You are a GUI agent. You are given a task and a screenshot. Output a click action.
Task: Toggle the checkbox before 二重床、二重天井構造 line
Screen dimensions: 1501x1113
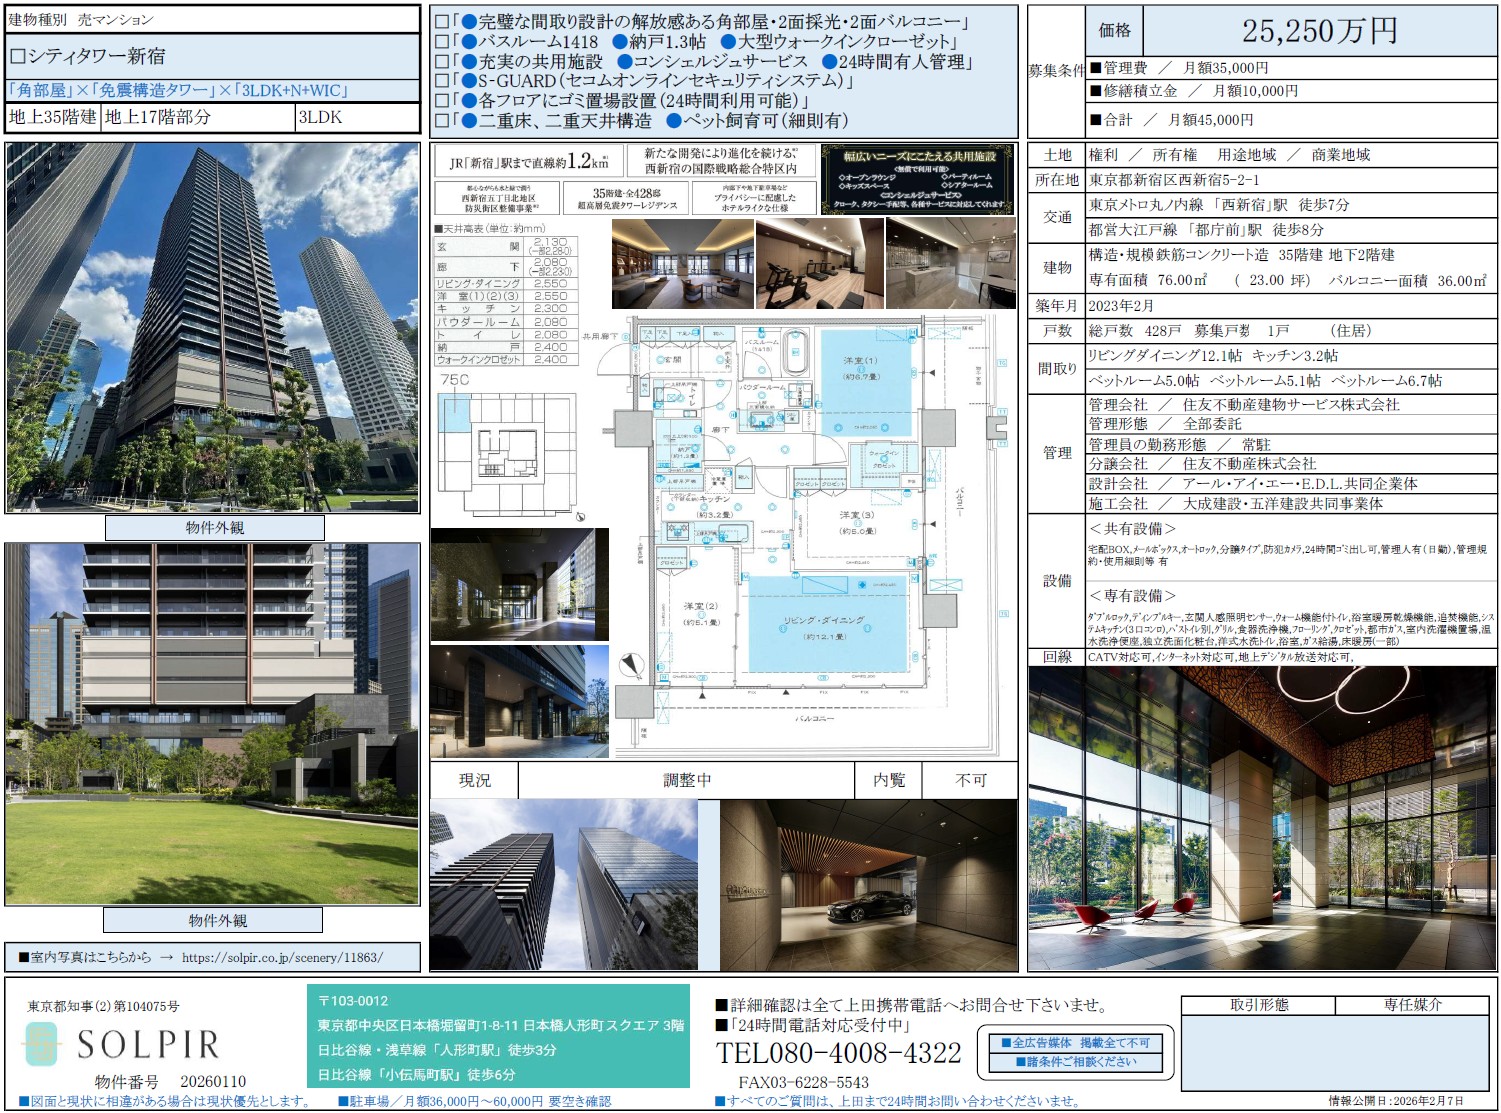[441, 121]
